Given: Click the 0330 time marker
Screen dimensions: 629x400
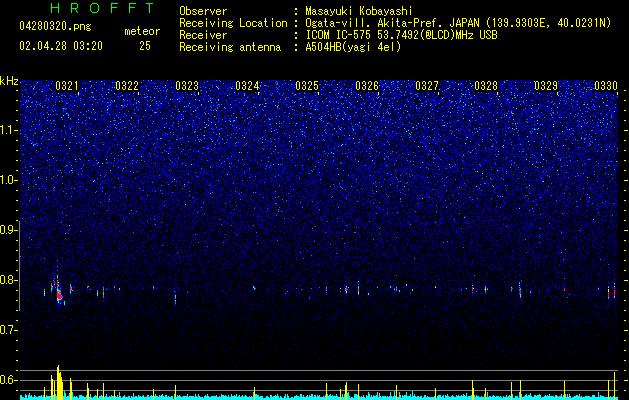Looking at the screenshot, I should pyautogui.click(x=606, y=86).
